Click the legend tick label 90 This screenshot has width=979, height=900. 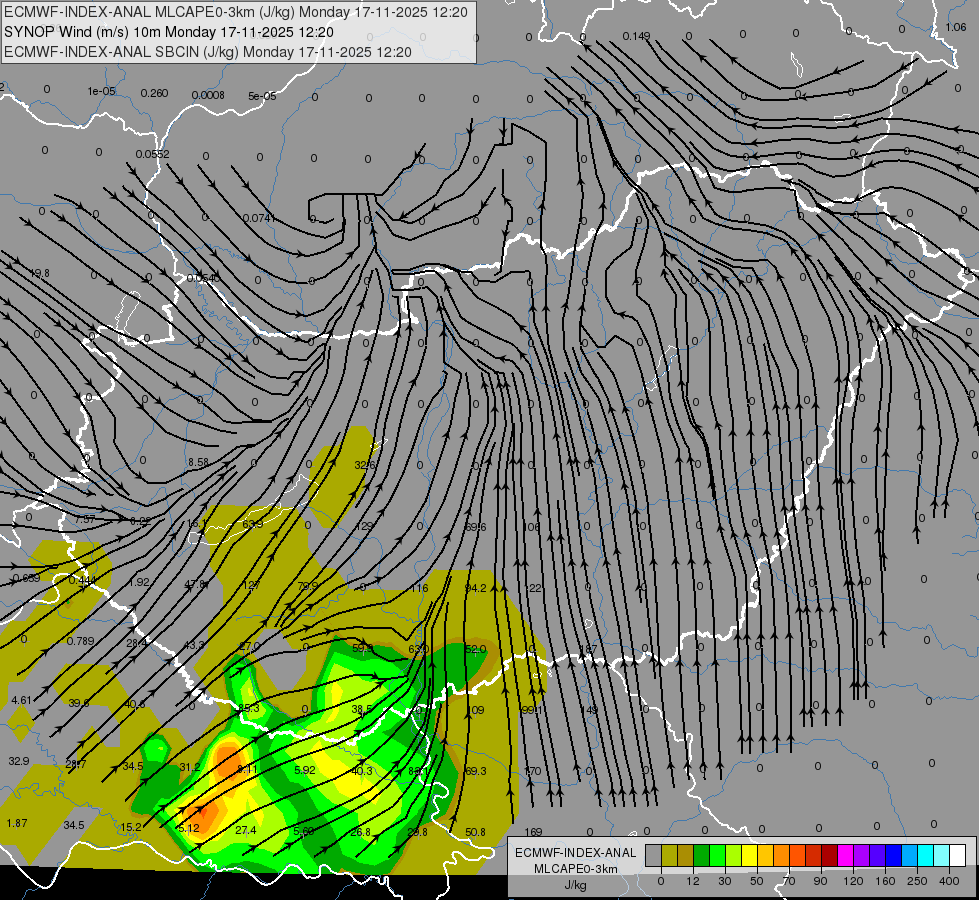(x=820, y=881)
